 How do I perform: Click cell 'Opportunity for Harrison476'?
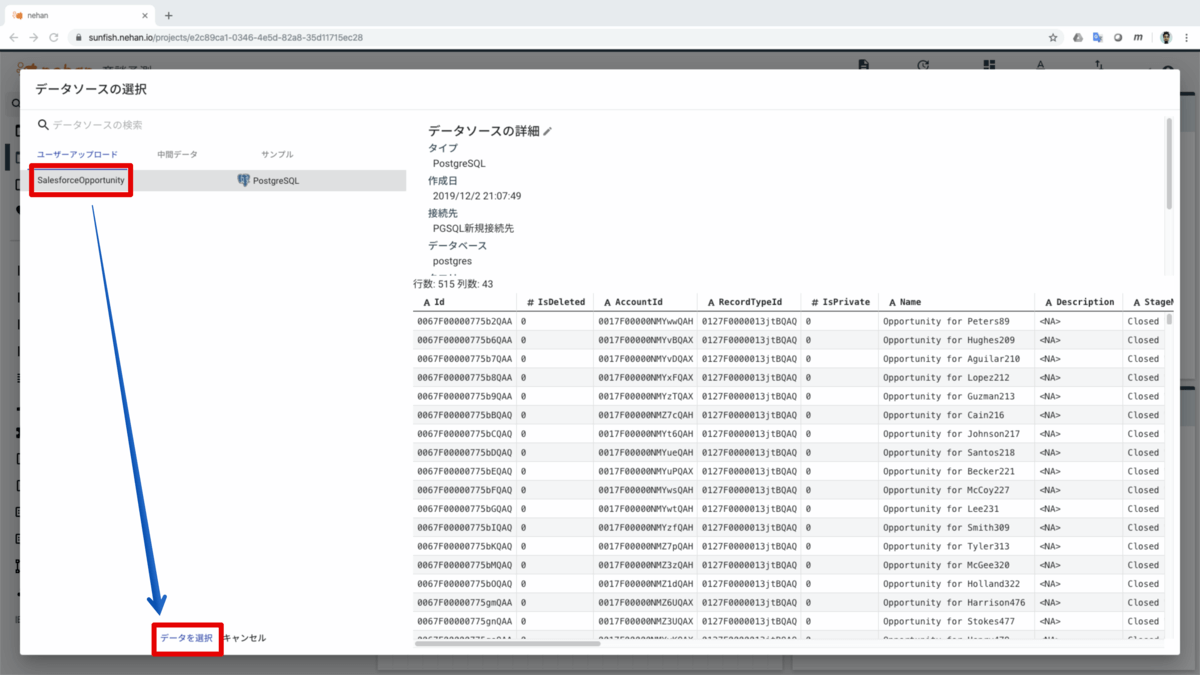[954, 602]
